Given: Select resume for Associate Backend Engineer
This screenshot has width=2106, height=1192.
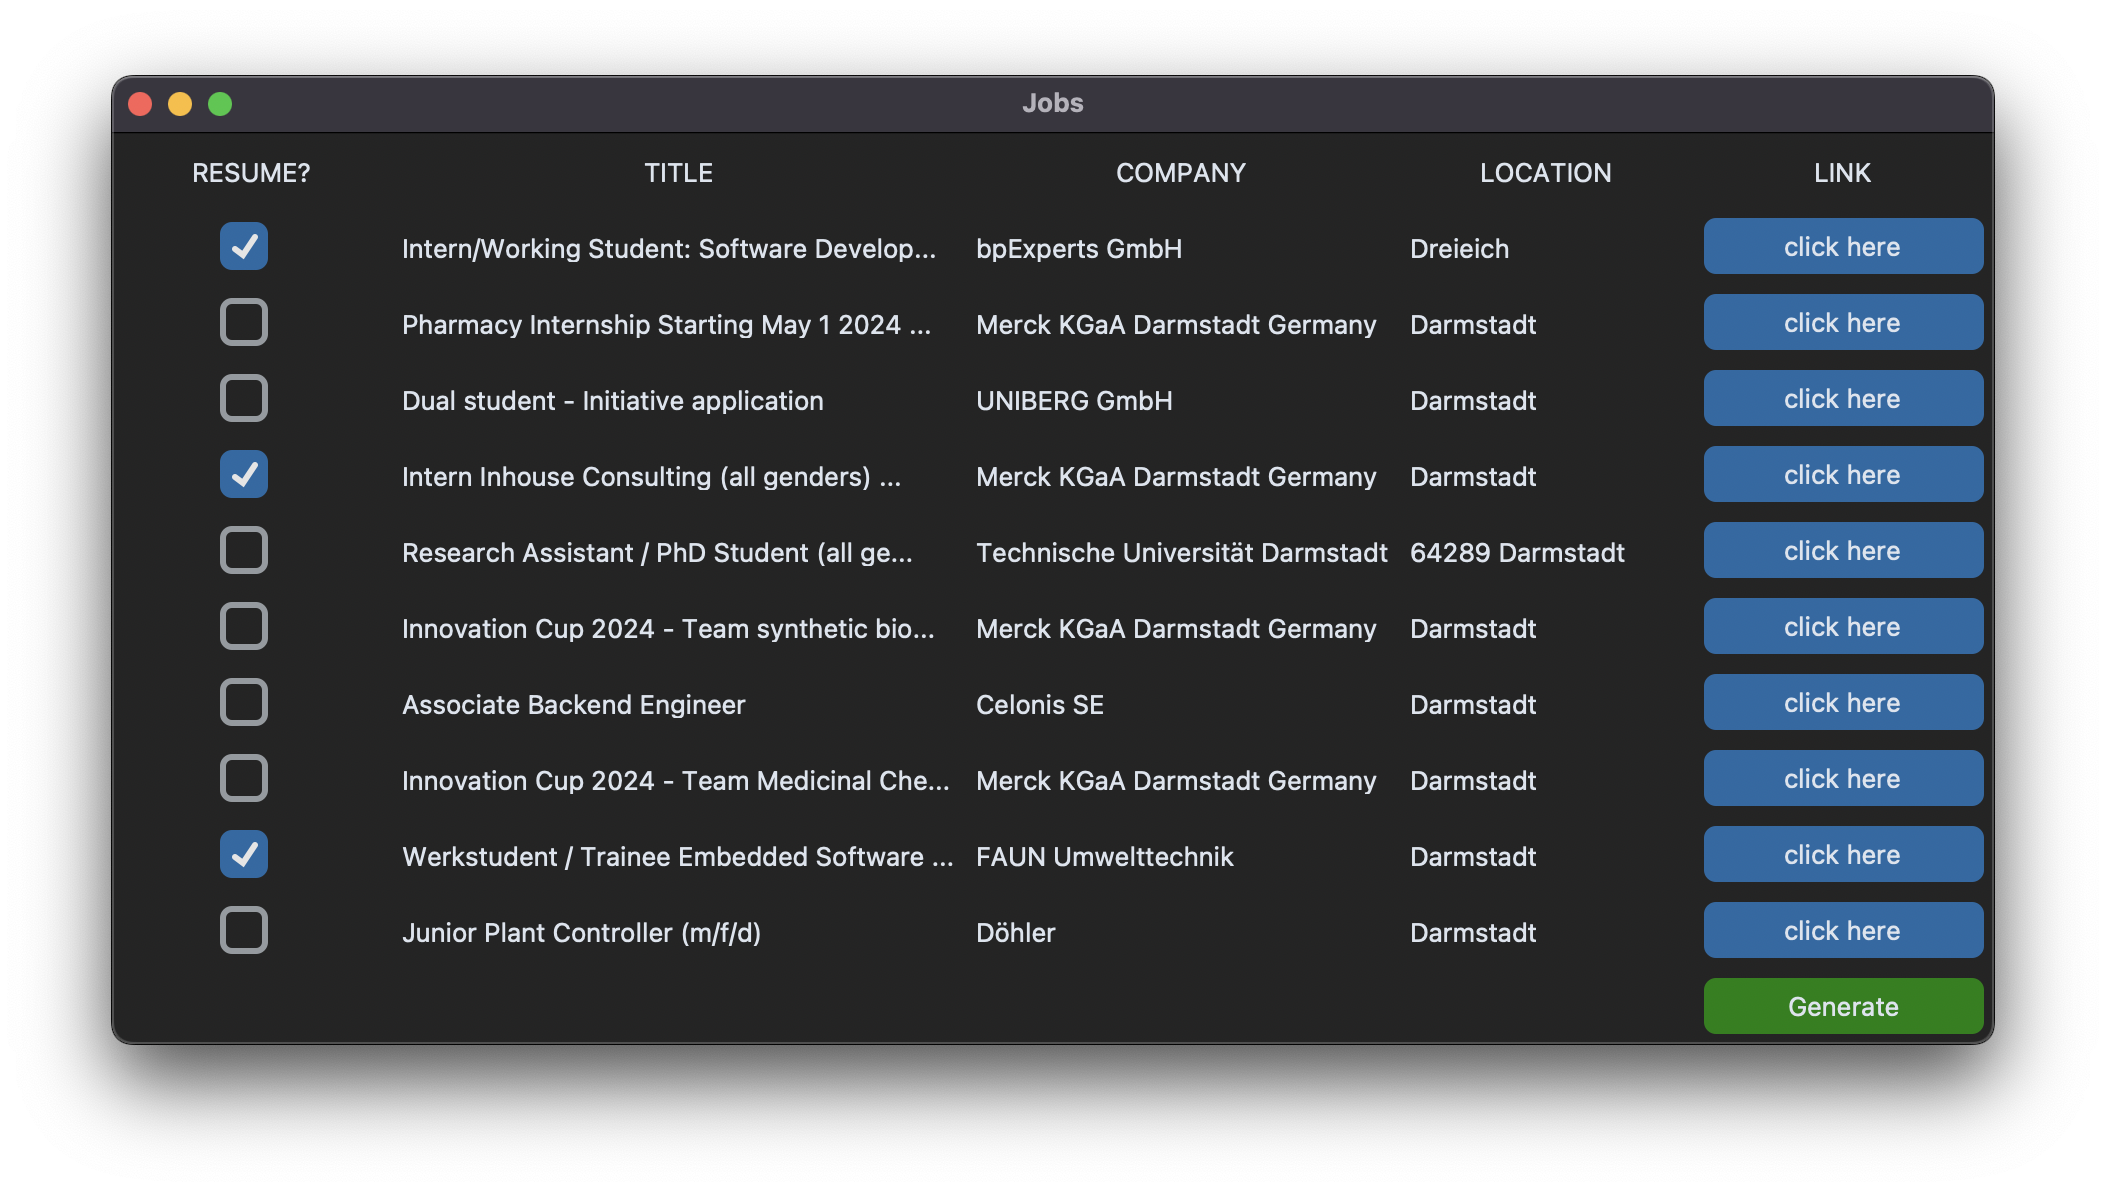Looking at the screenshot, I should (244, 702).
